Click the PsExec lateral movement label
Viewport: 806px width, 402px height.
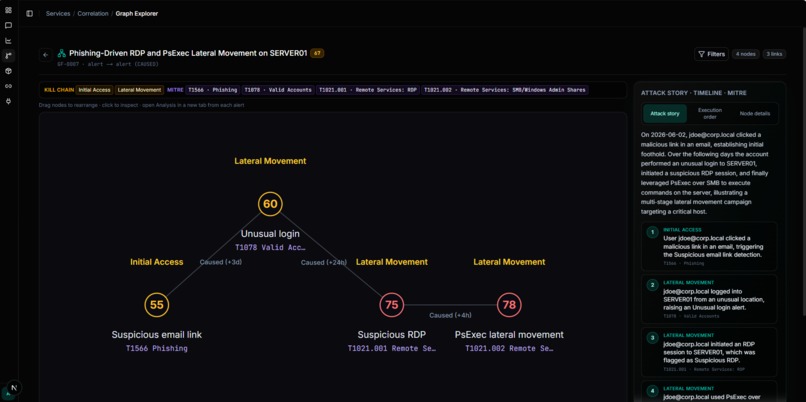coord(509,335)
